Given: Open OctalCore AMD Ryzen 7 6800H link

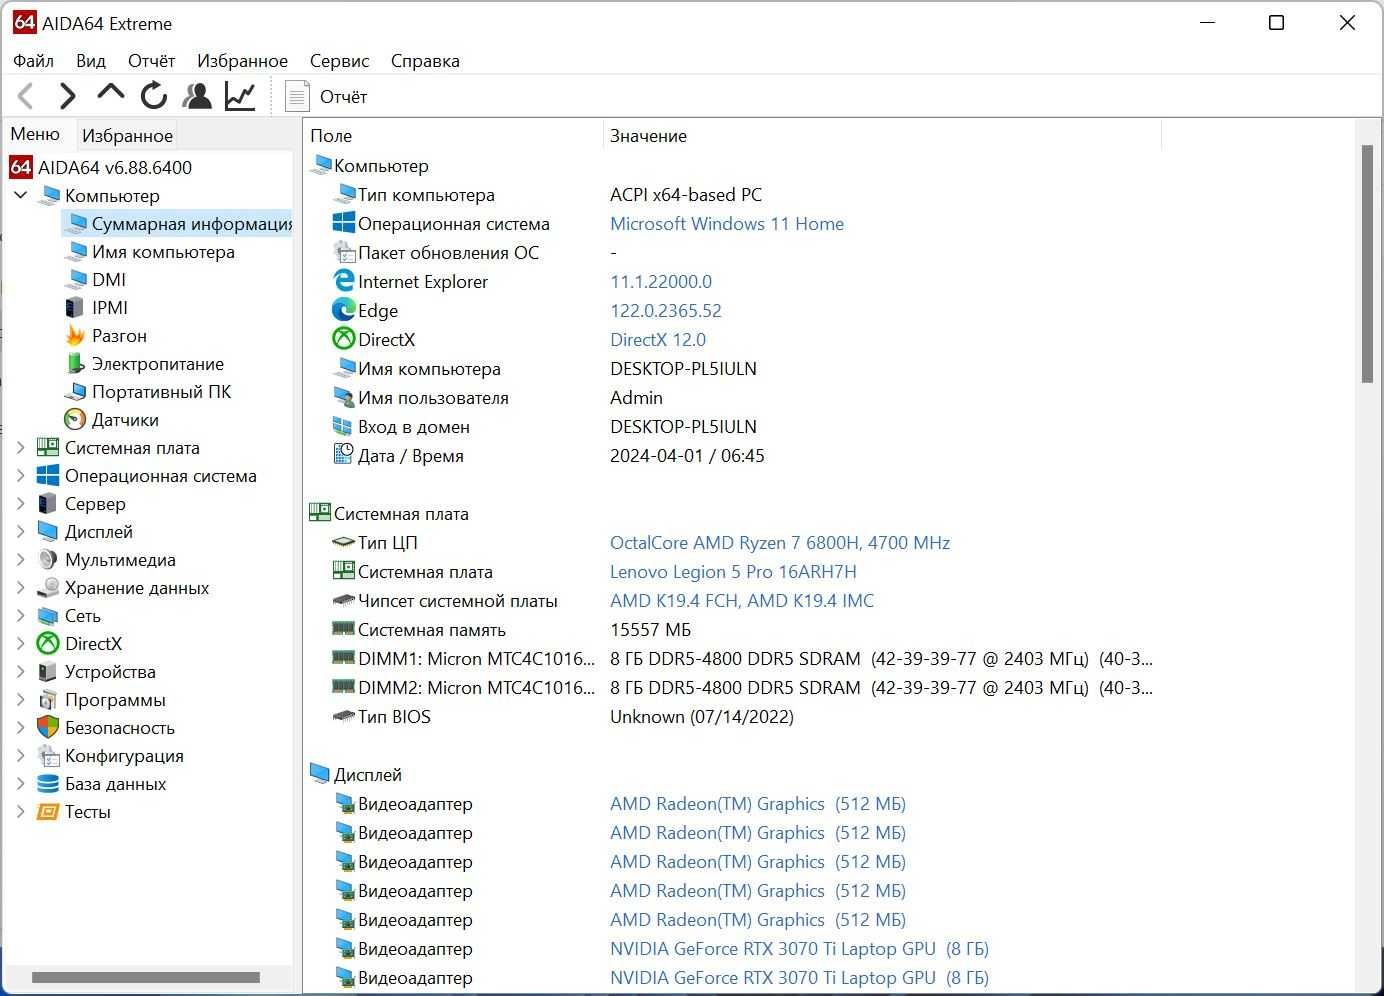Looking at the screenshot, I should (780, 543).
